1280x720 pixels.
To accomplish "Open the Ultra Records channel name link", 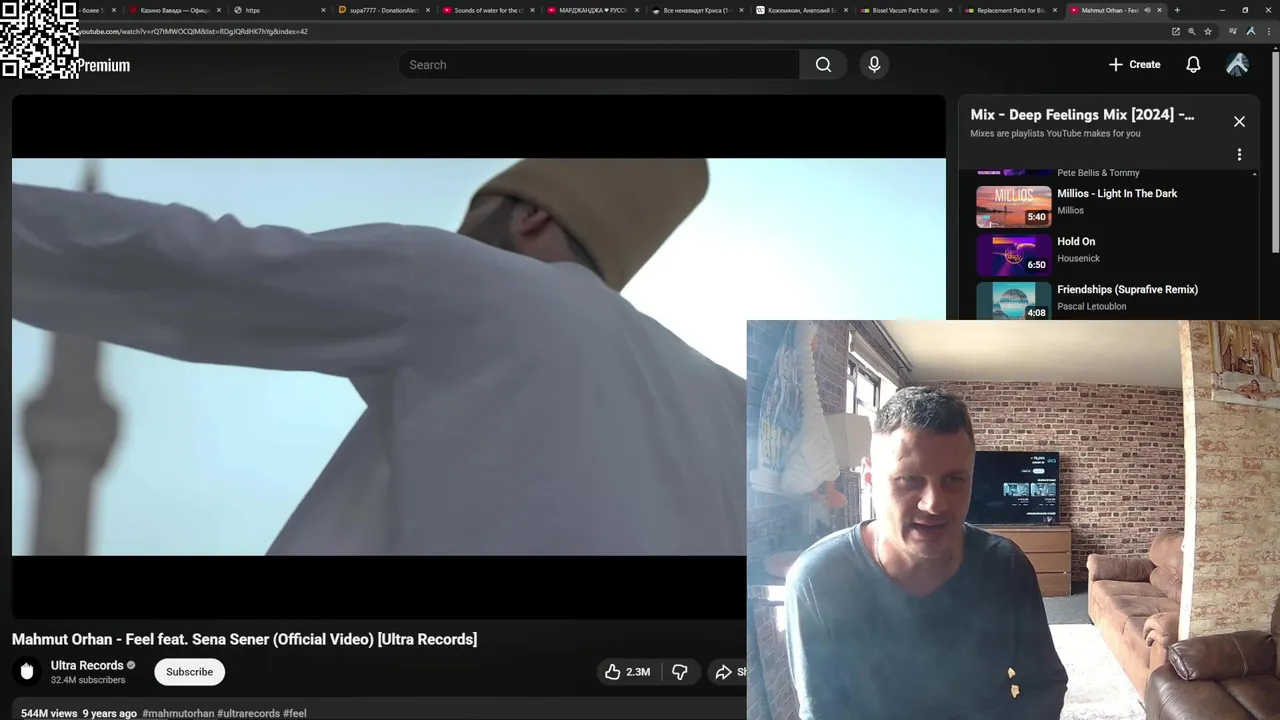I will (x=87, y=665).
